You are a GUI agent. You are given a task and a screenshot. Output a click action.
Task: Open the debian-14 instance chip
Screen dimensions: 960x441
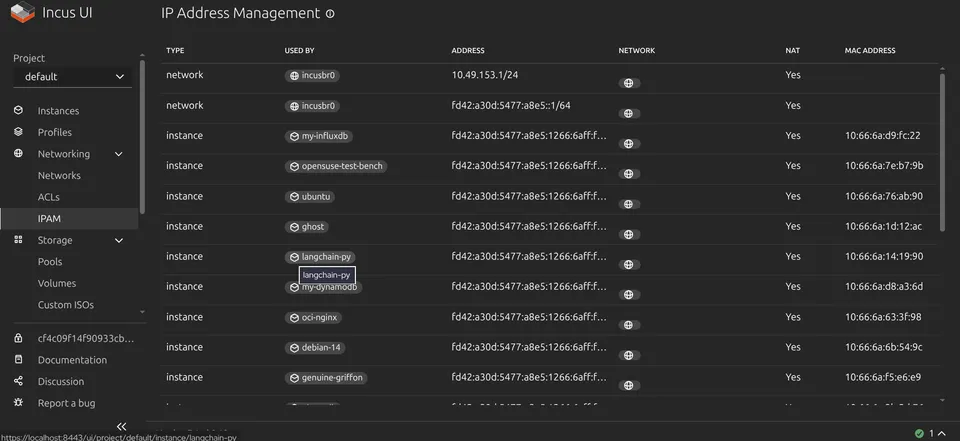point(315,348)
